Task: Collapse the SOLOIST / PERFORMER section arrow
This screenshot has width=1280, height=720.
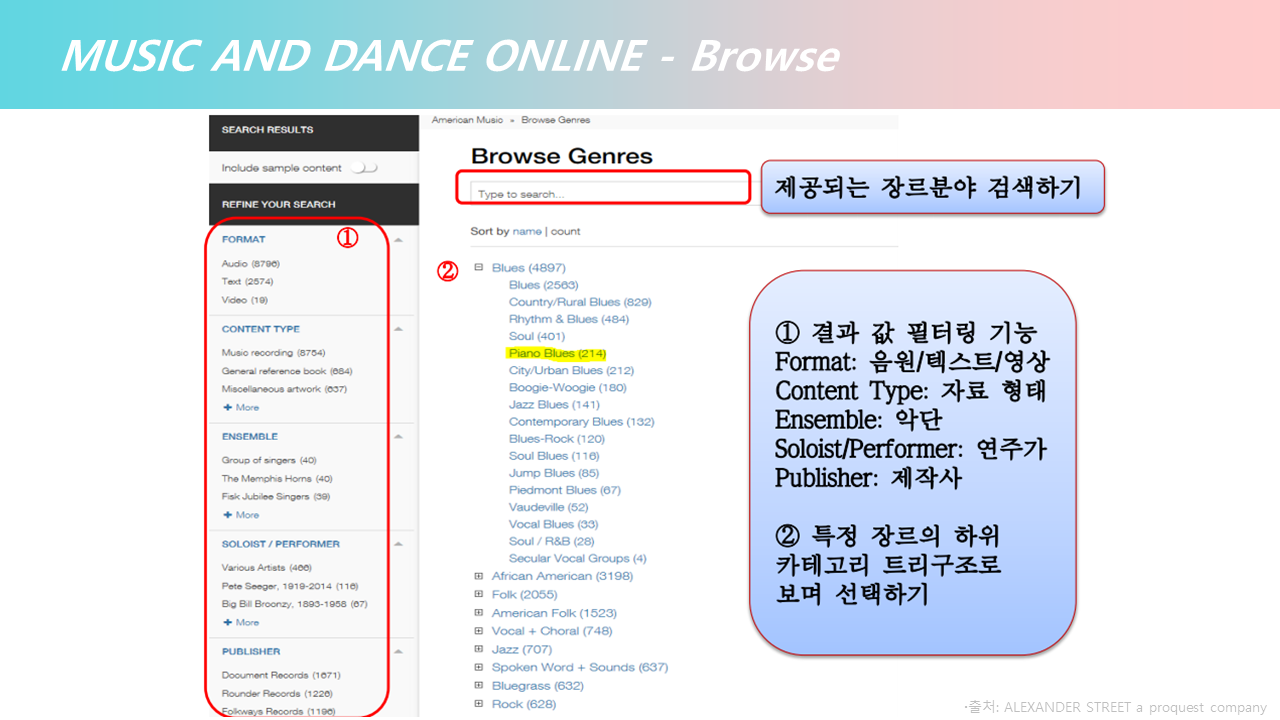Action: point(398,544)
